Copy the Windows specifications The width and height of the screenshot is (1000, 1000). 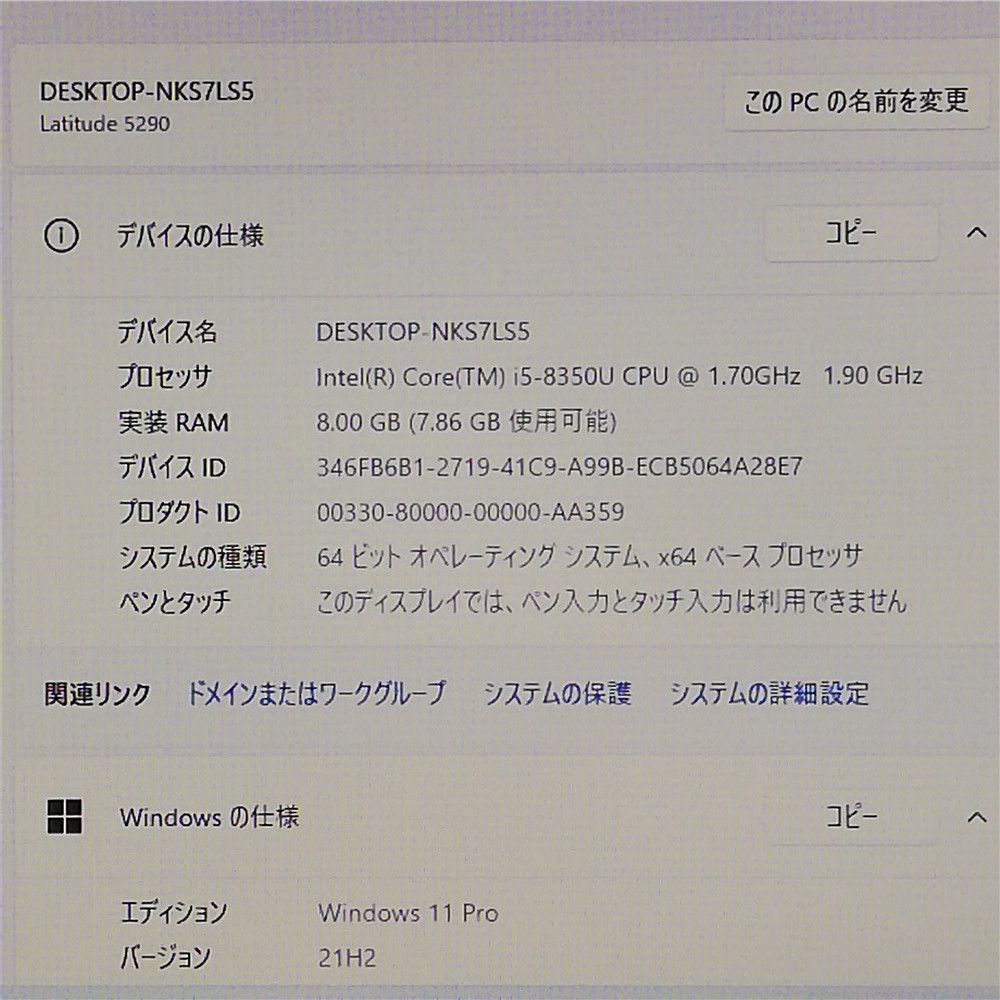tap(851, 816)
